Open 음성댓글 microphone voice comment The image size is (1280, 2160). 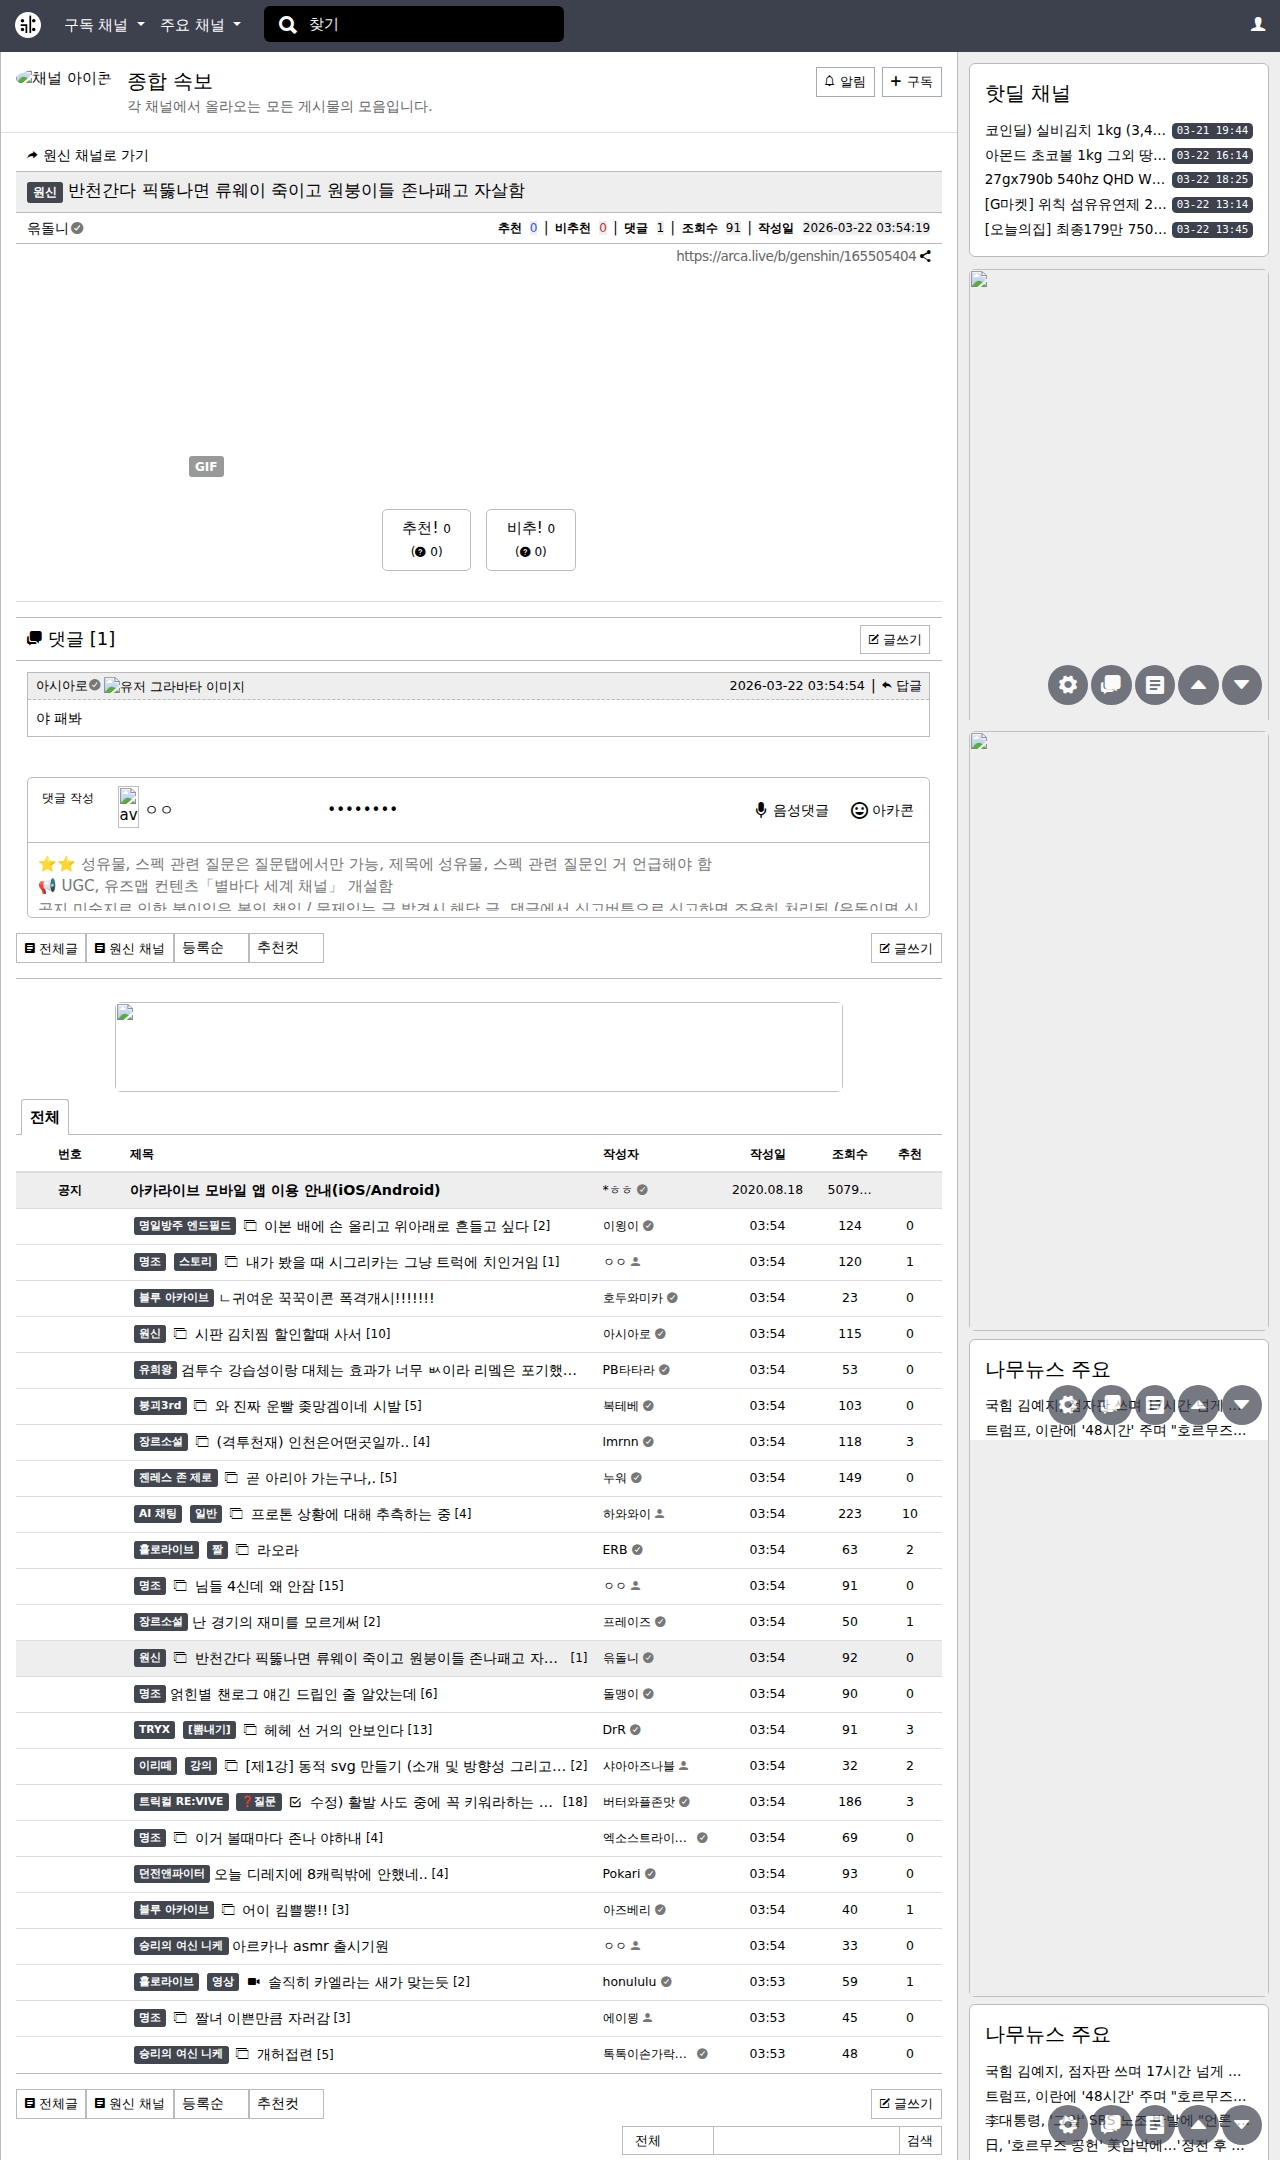pos(791,811)
